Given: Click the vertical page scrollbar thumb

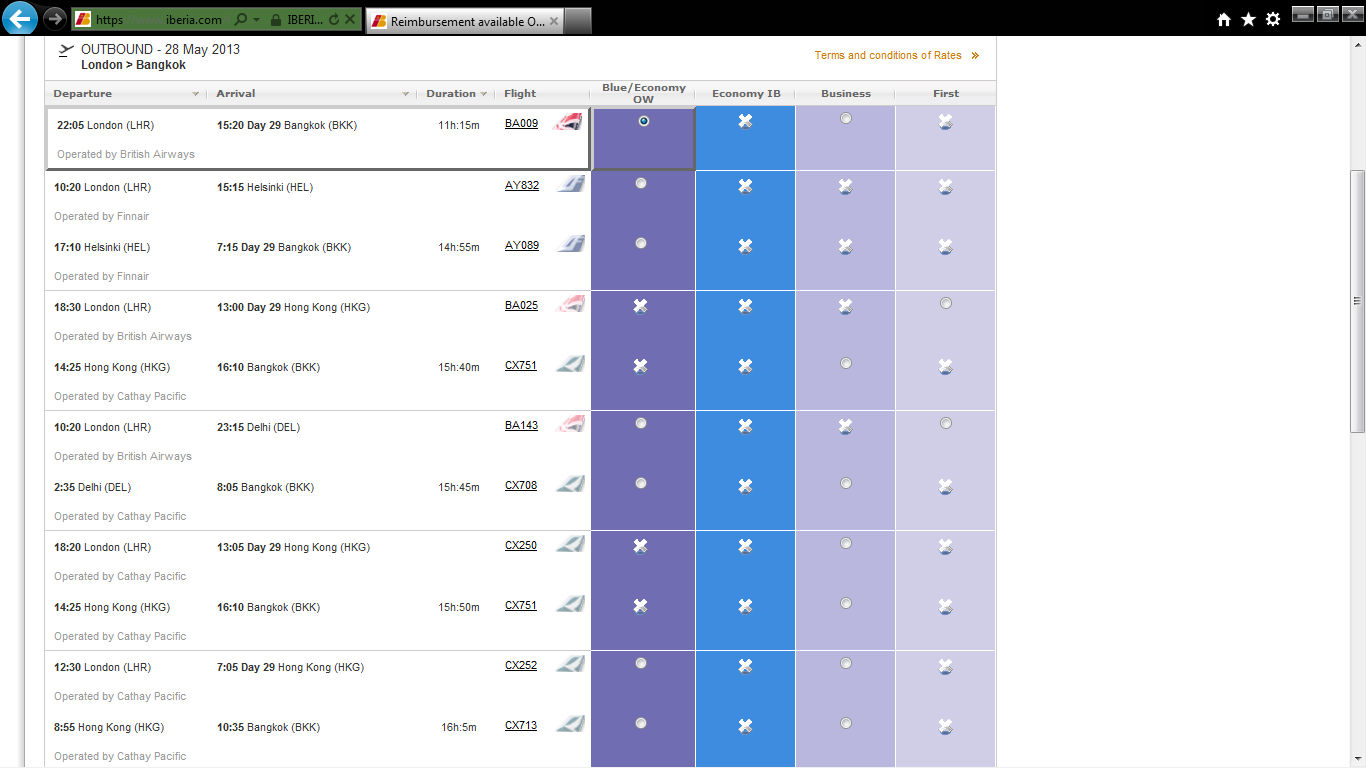Looking at the screenshot, I should click(1357, 300).
